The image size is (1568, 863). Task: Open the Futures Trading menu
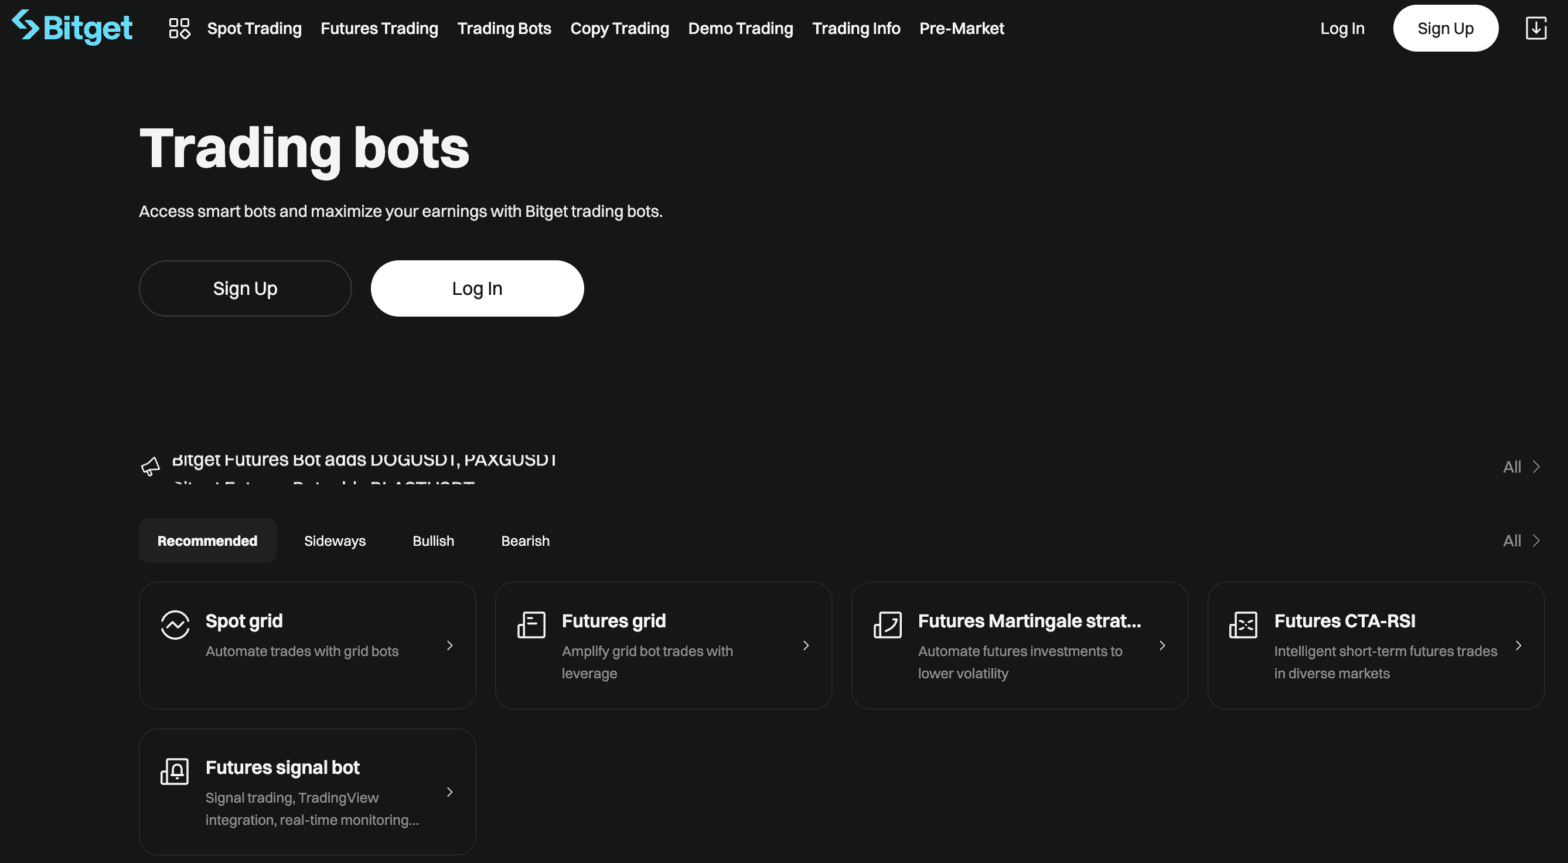coord(379,28)
